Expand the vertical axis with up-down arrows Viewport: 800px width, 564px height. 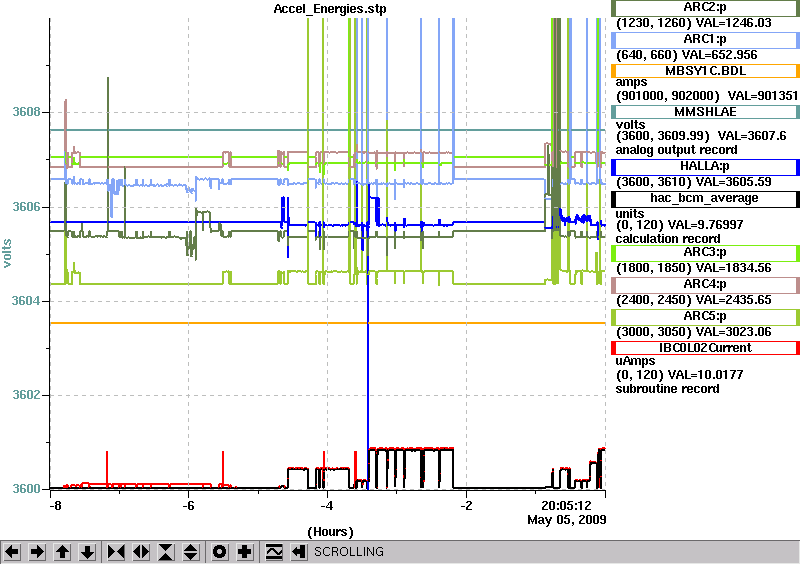(191, 552)
